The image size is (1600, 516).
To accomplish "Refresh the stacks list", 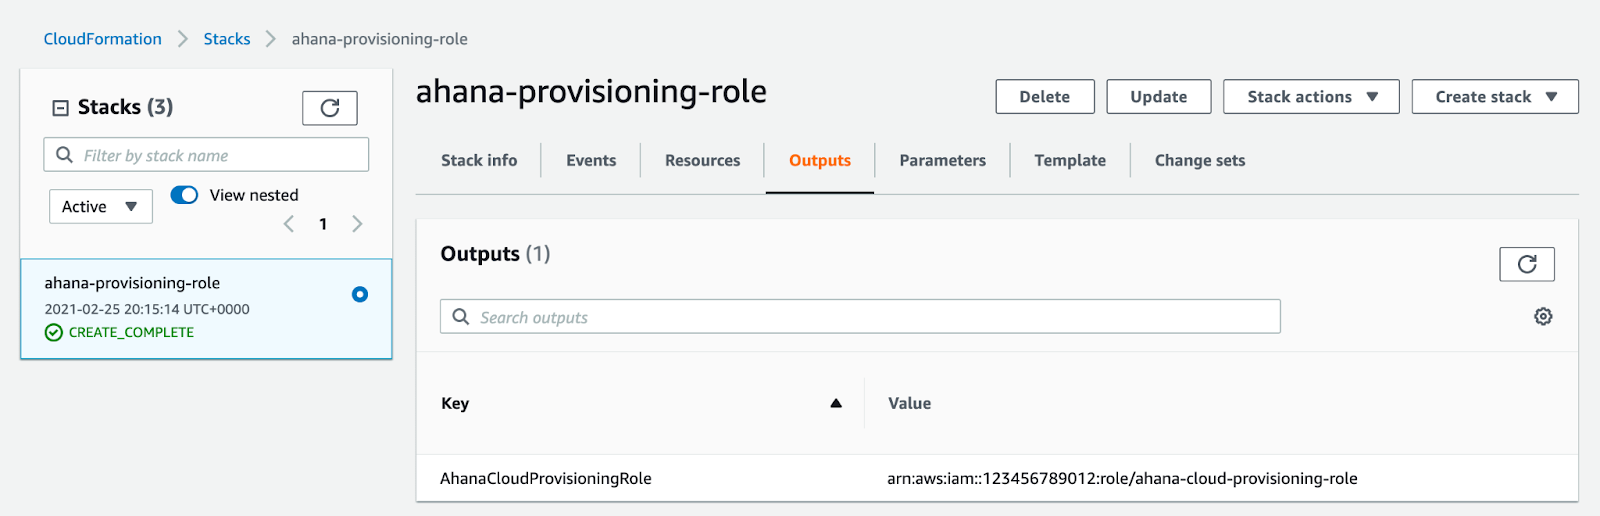I will [329, 108].
